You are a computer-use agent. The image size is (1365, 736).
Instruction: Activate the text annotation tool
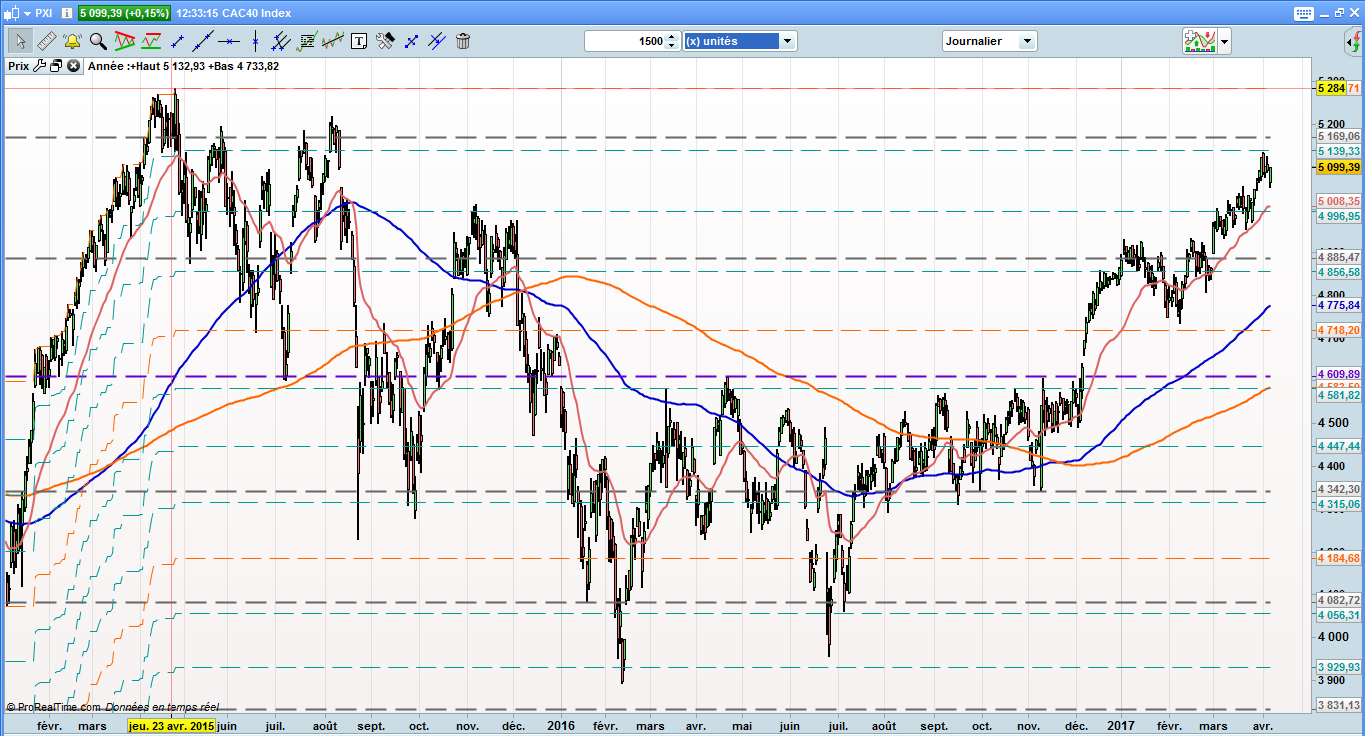360,41
